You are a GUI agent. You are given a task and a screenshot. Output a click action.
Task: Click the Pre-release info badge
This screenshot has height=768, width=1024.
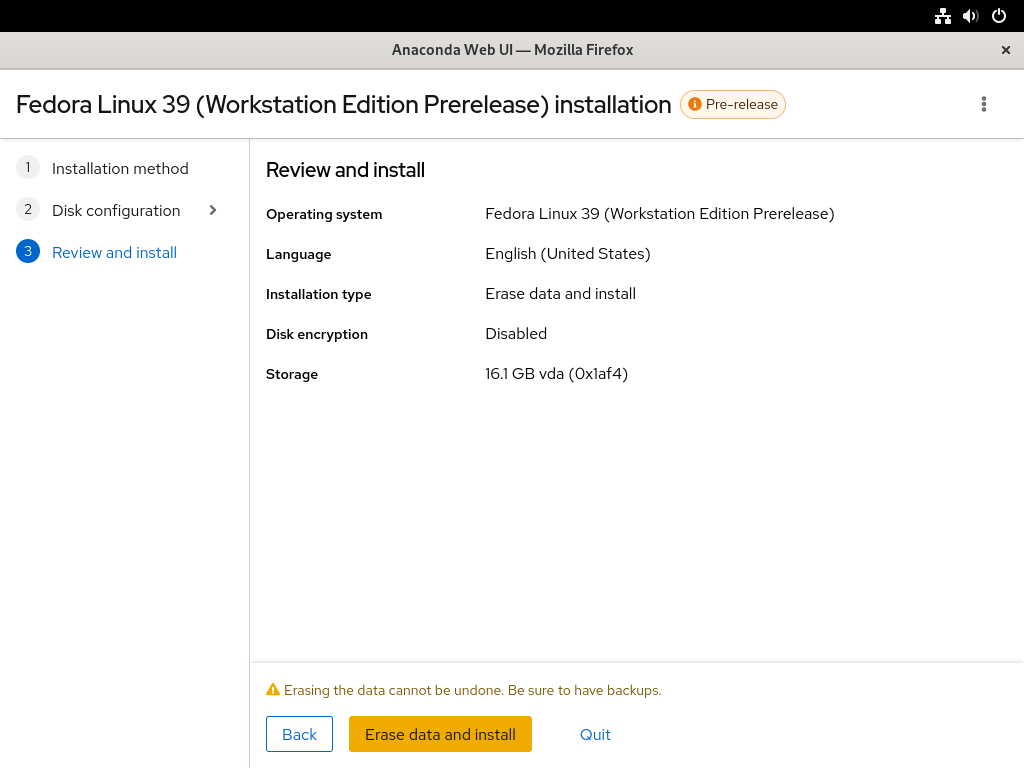tap(732, 104)
